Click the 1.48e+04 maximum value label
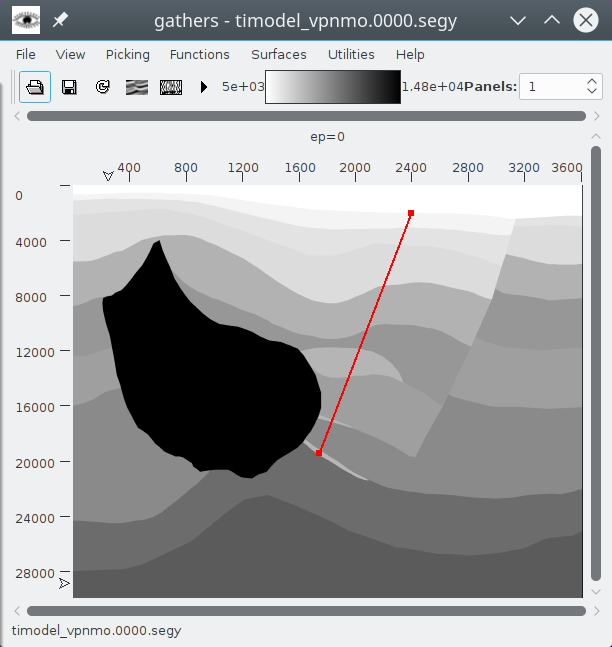 click(x=432, y=87)
